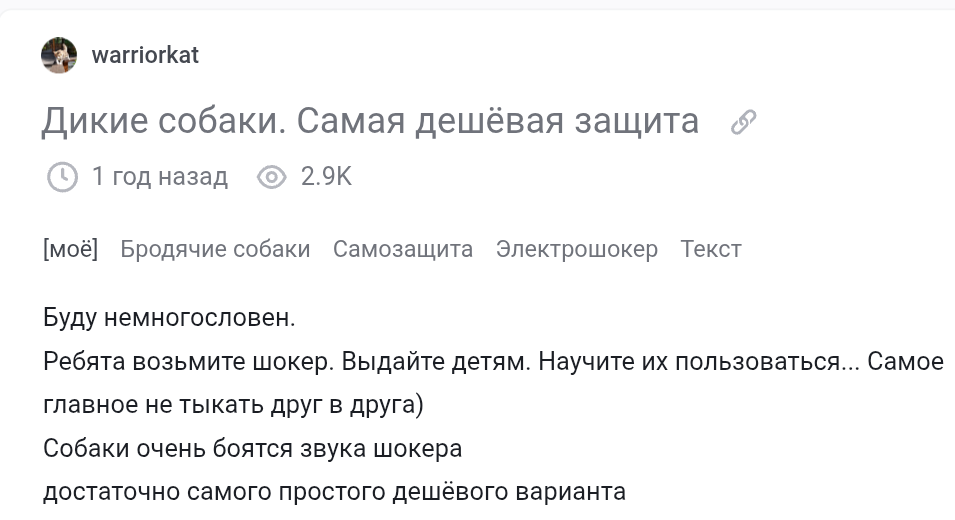The image size is (955, 520).
Task: Select the [моё] tag
Action: 70,249
